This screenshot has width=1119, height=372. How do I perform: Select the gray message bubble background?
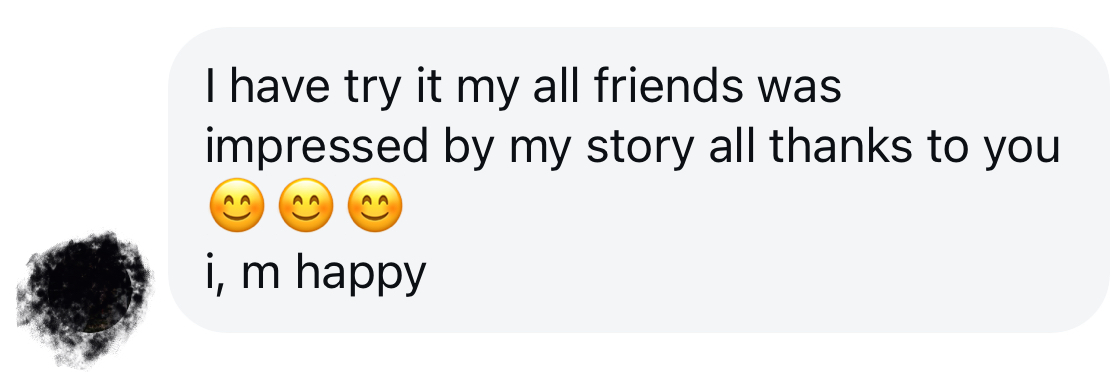(639, 180)
